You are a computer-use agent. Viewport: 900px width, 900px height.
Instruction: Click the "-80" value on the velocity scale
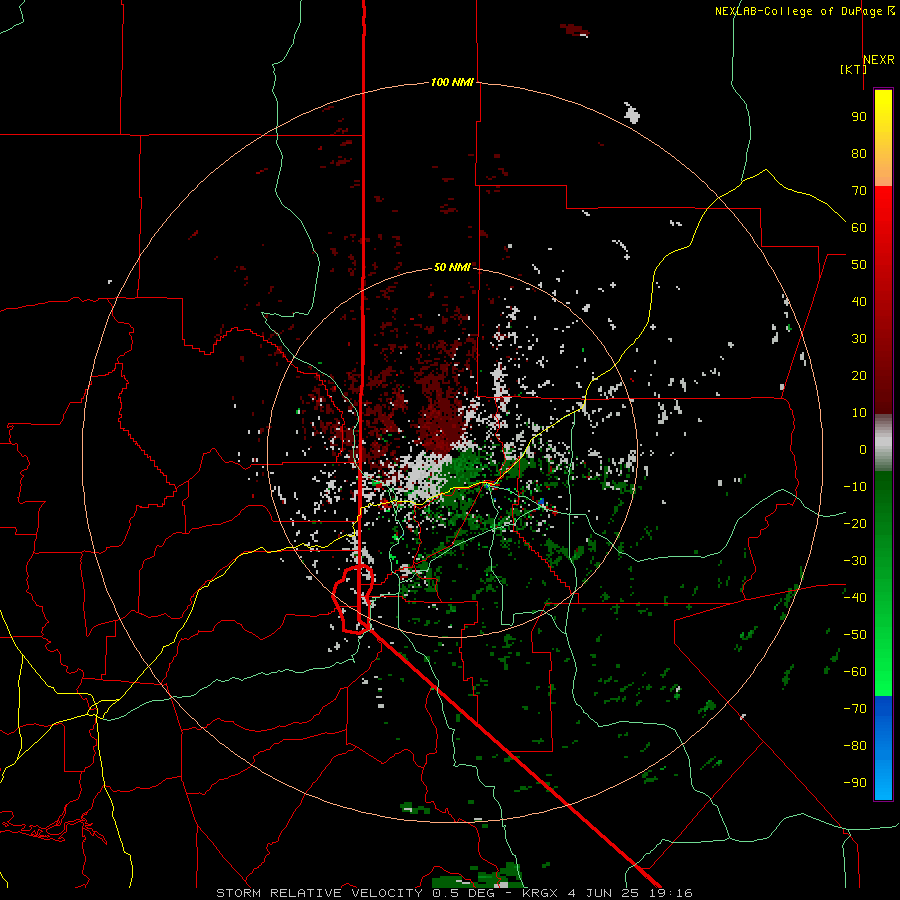click(855, 746)
